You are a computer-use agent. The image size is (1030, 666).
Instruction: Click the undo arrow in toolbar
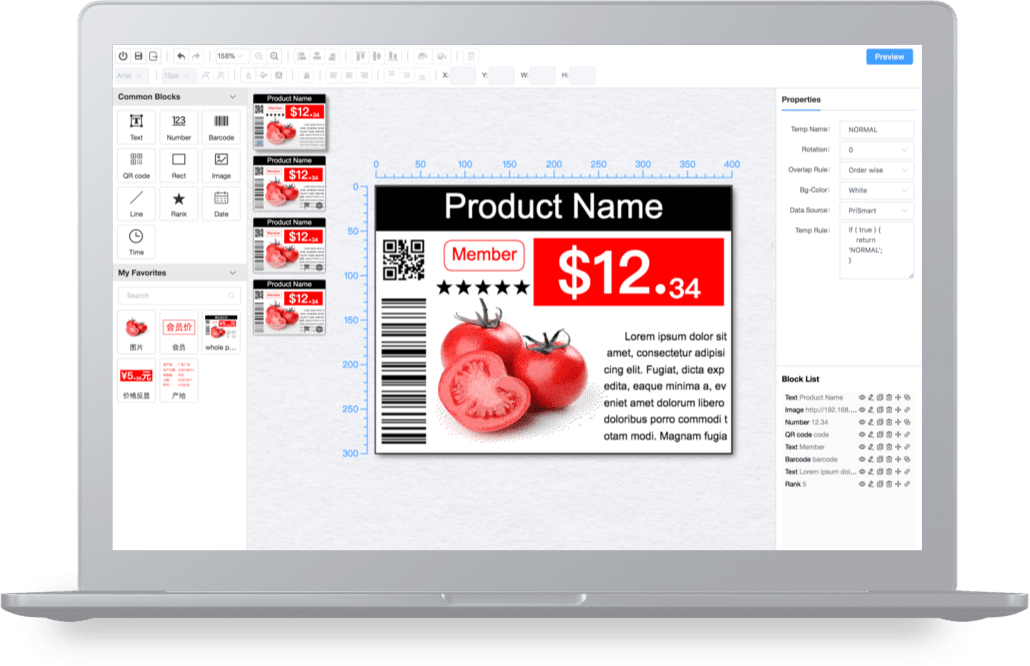coord(180,57)
